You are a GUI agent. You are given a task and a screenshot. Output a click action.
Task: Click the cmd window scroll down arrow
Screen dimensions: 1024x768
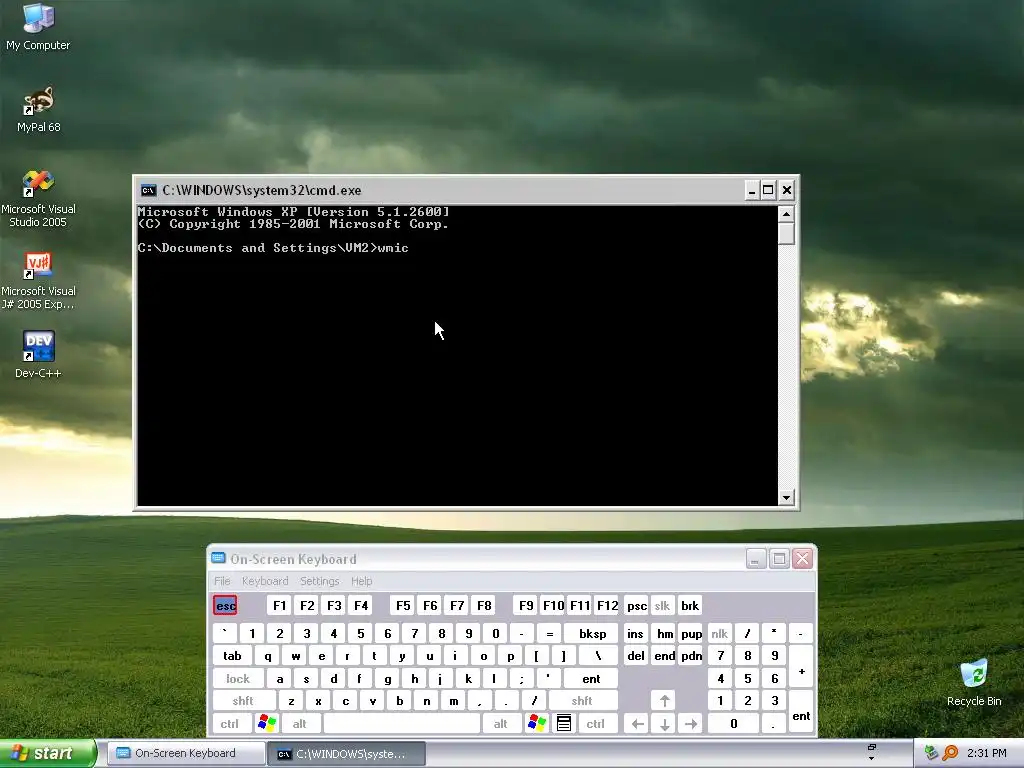786,498
